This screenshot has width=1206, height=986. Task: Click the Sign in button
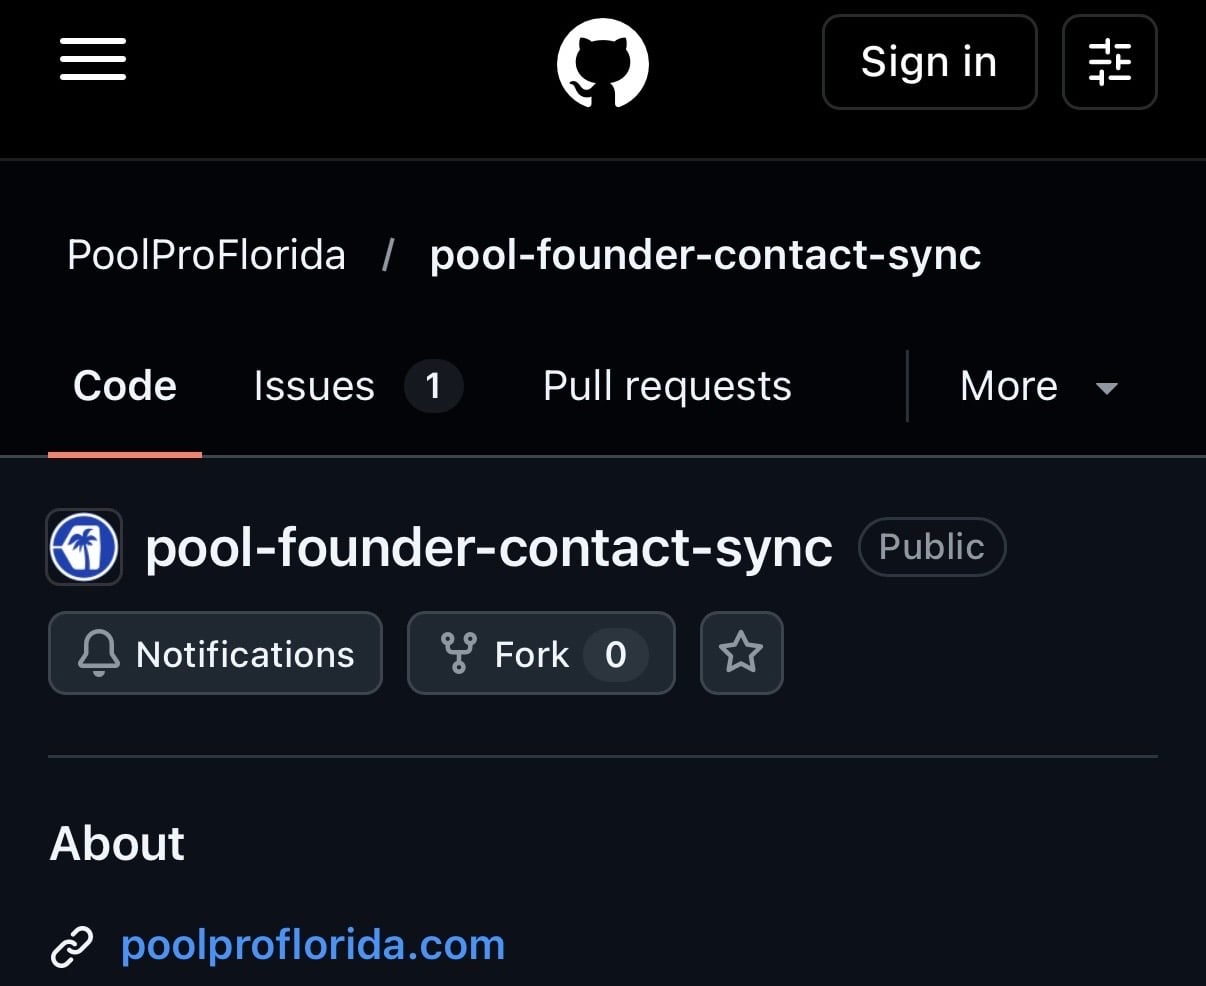[x=929, y=62]
